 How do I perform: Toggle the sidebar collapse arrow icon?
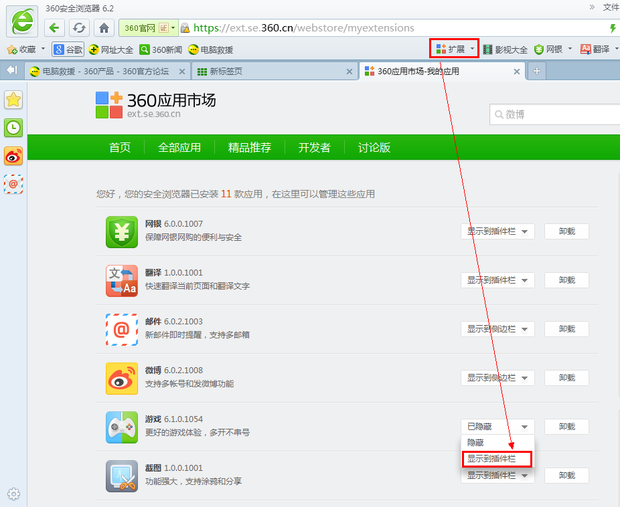pos(12,70)
